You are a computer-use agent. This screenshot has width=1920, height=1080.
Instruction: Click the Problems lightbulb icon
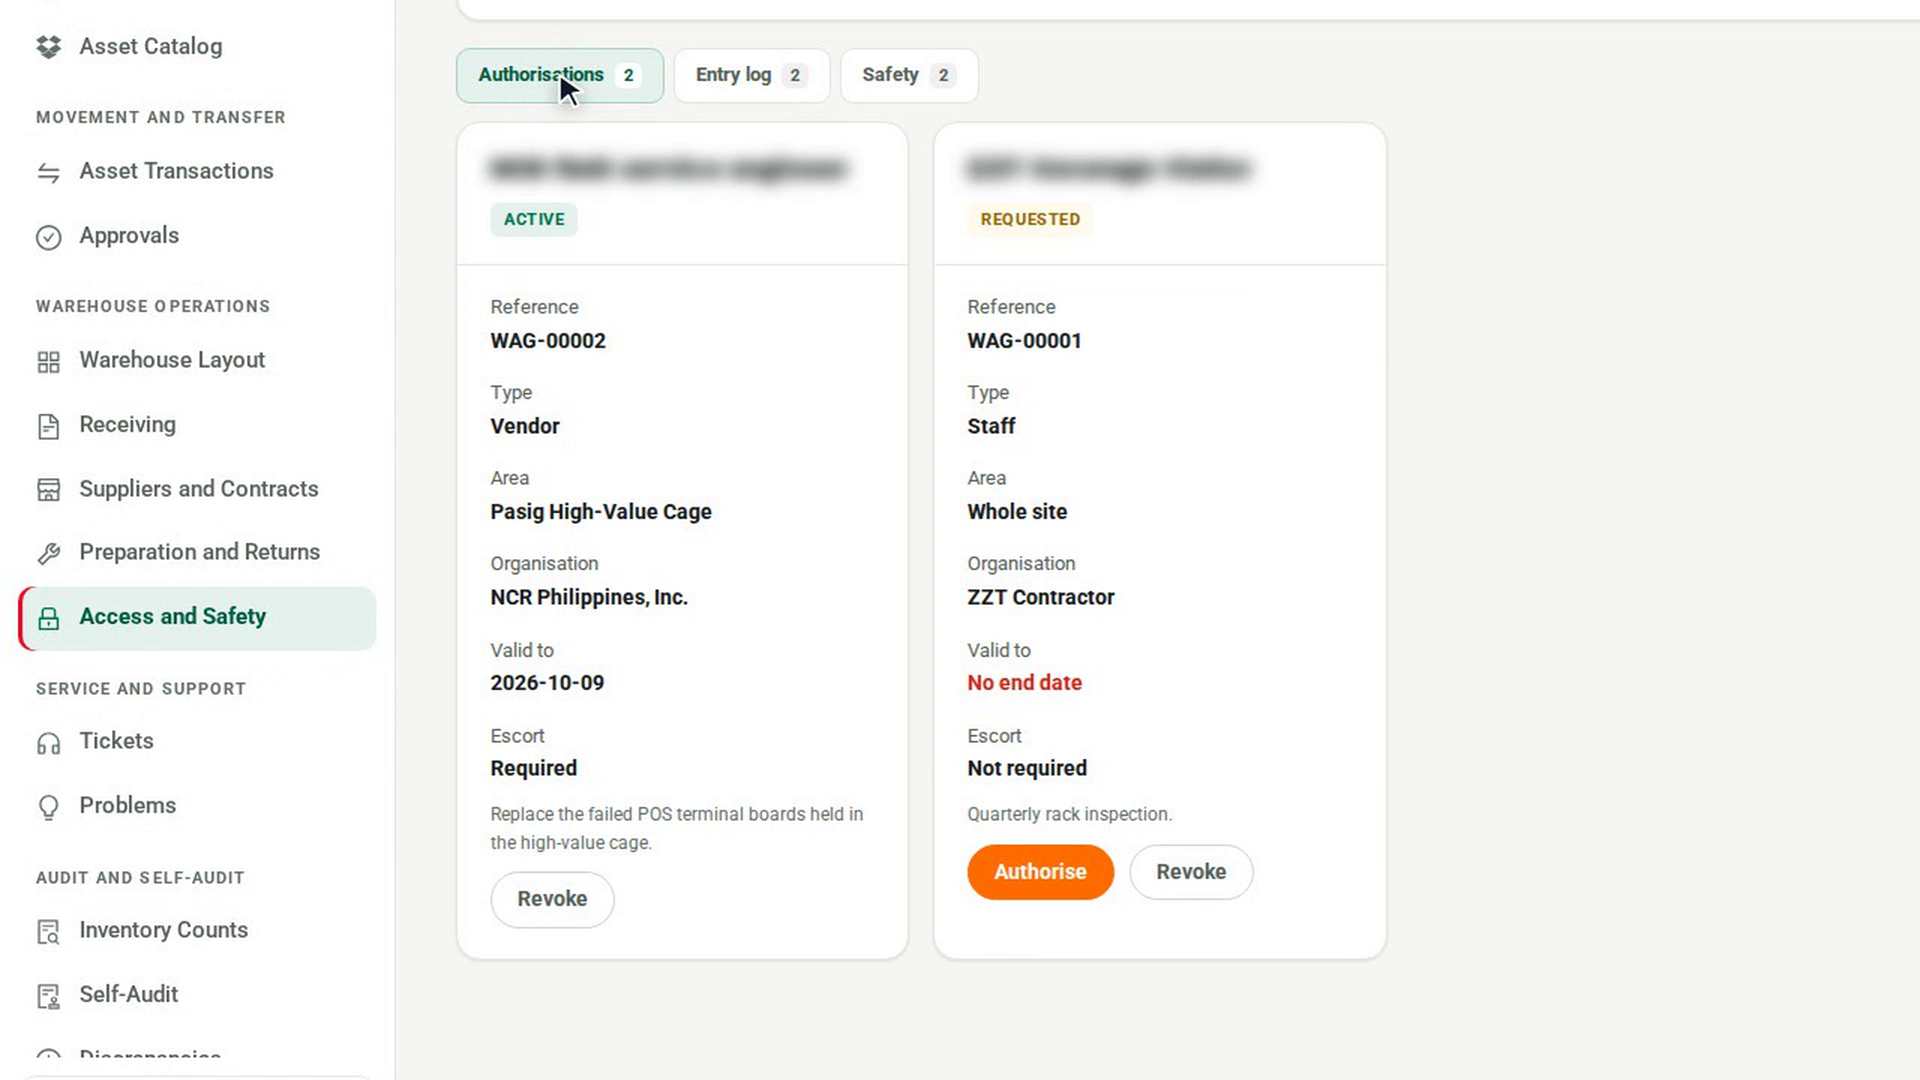[x=48, y=807]
